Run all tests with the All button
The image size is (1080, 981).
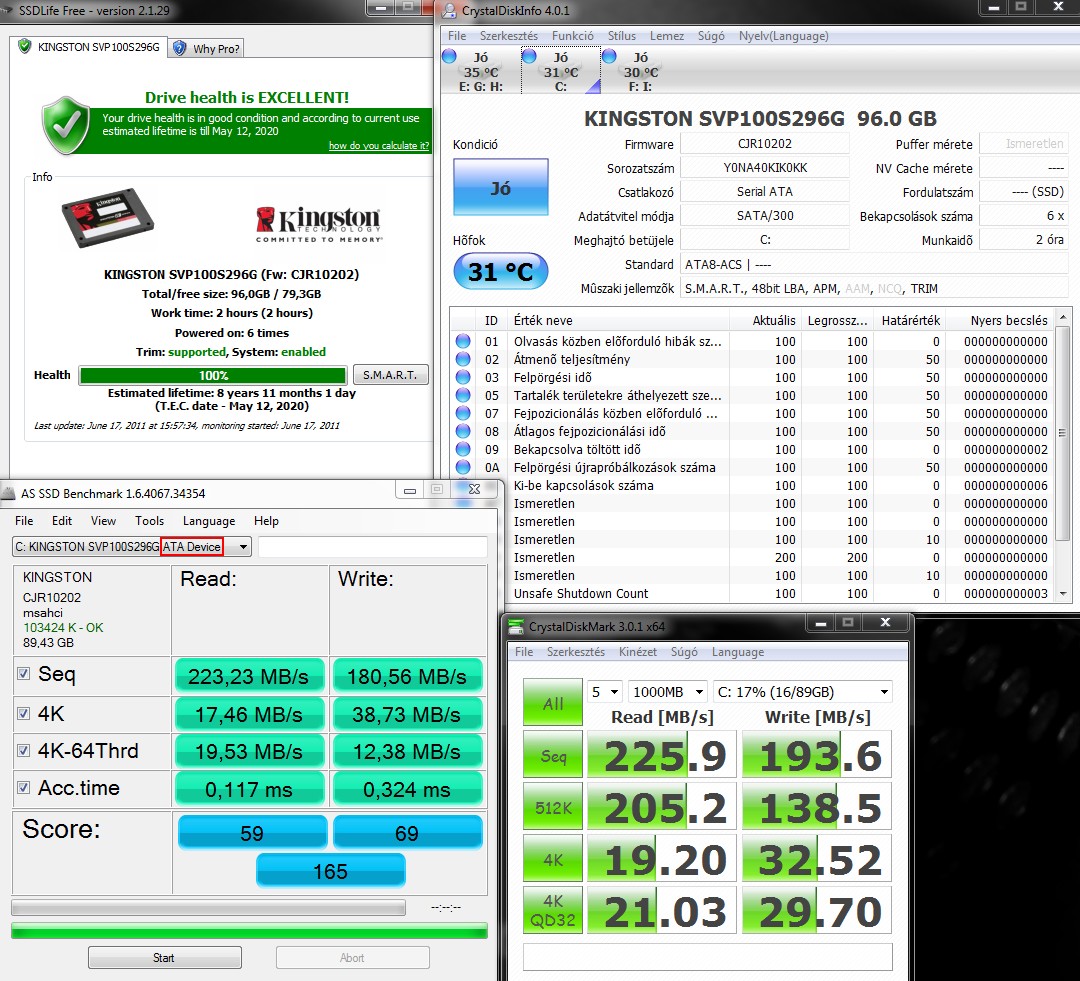(x=553, y=703)
